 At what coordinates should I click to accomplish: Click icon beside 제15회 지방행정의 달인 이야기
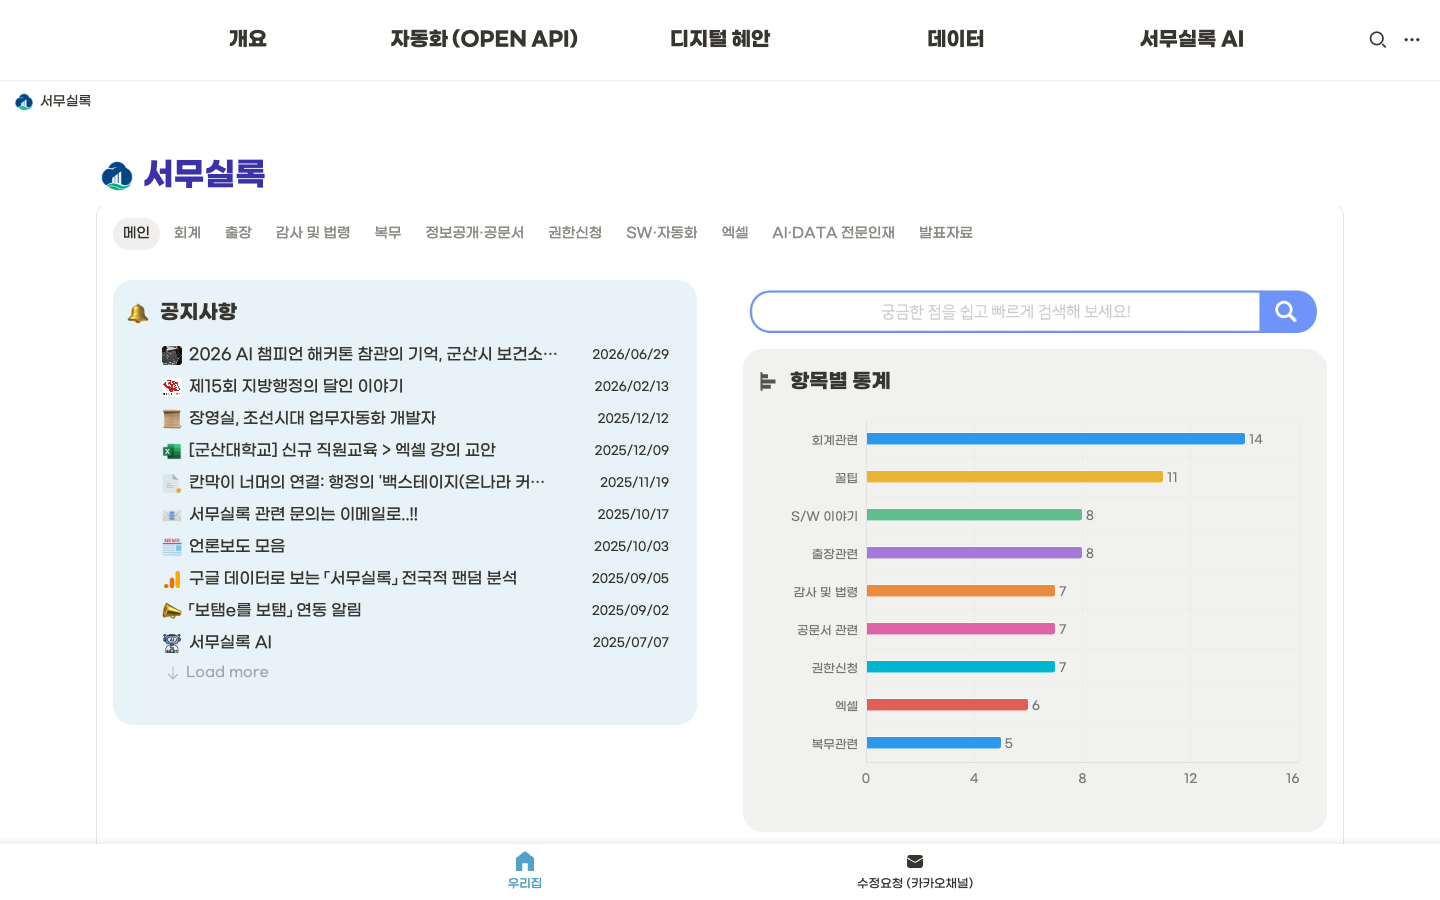(172, 387)
